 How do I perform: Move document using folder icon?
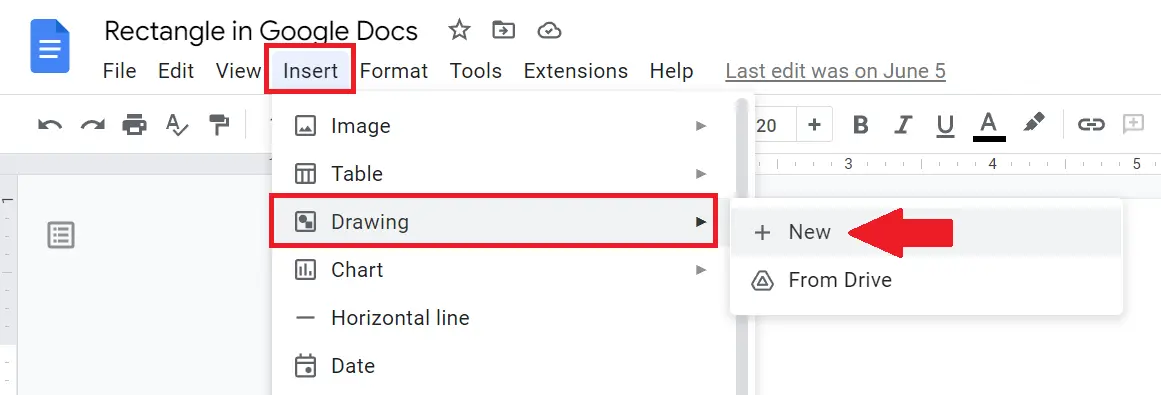503,30
